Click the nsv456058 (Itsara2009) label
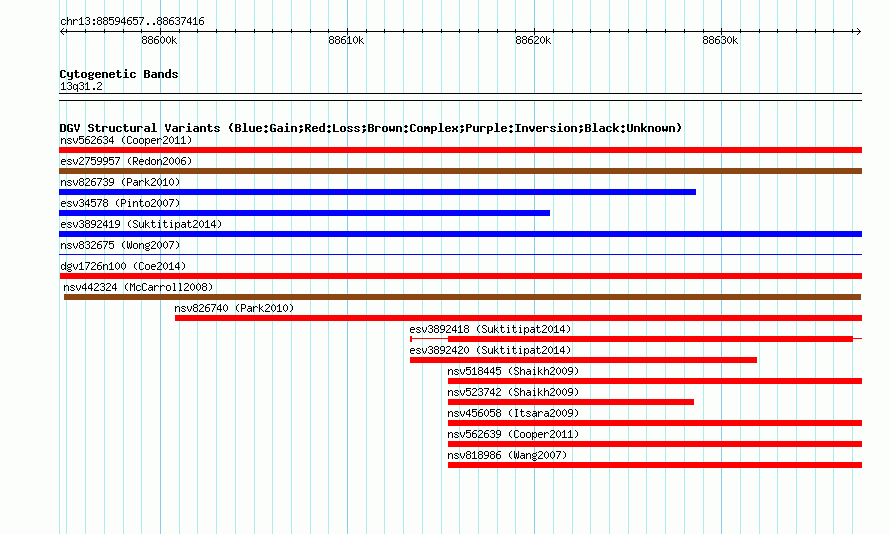 pyautogui.click(x=513, y=413)
